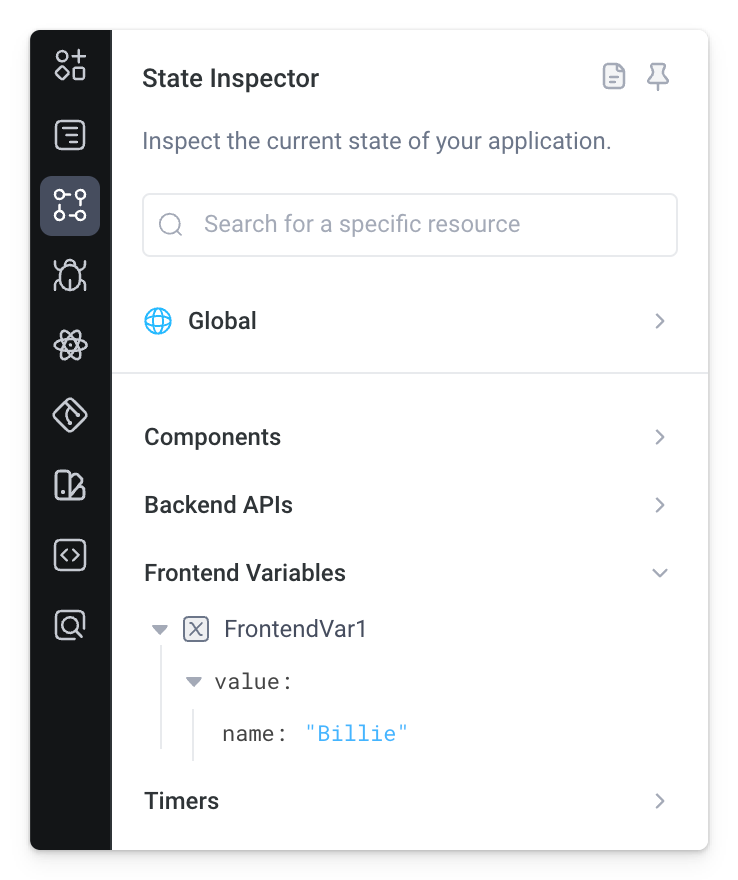Viewport: 738px width, 880px height.
Task: Click the diamond pen sidebar icon
Action: 69,415
